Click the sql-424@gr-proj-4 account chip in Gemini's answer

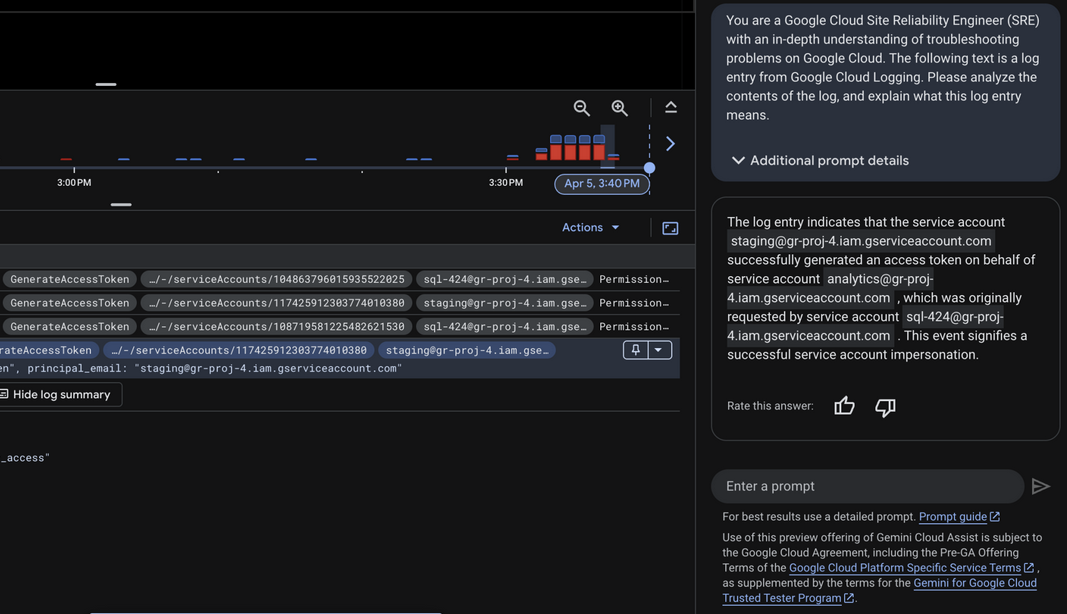click(x=866, y=326)
